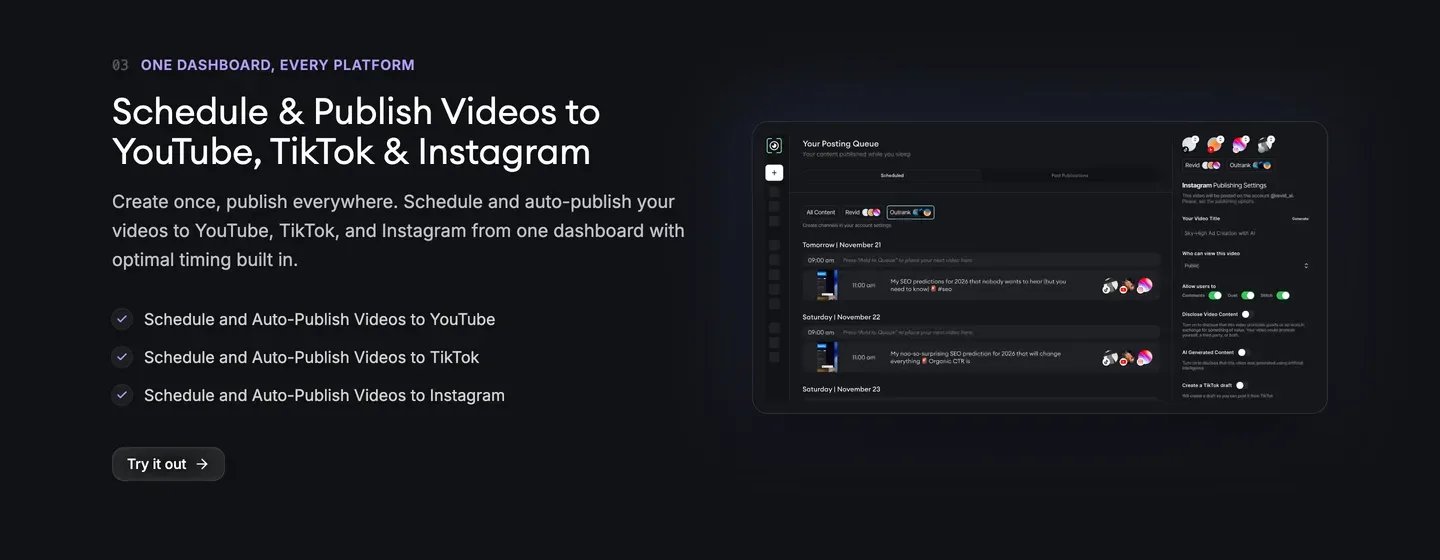The width and height of the screenshot is (1440, 560).
Task: Open the app logo icon in dashboard sidebar
Action: click(774, 146)
